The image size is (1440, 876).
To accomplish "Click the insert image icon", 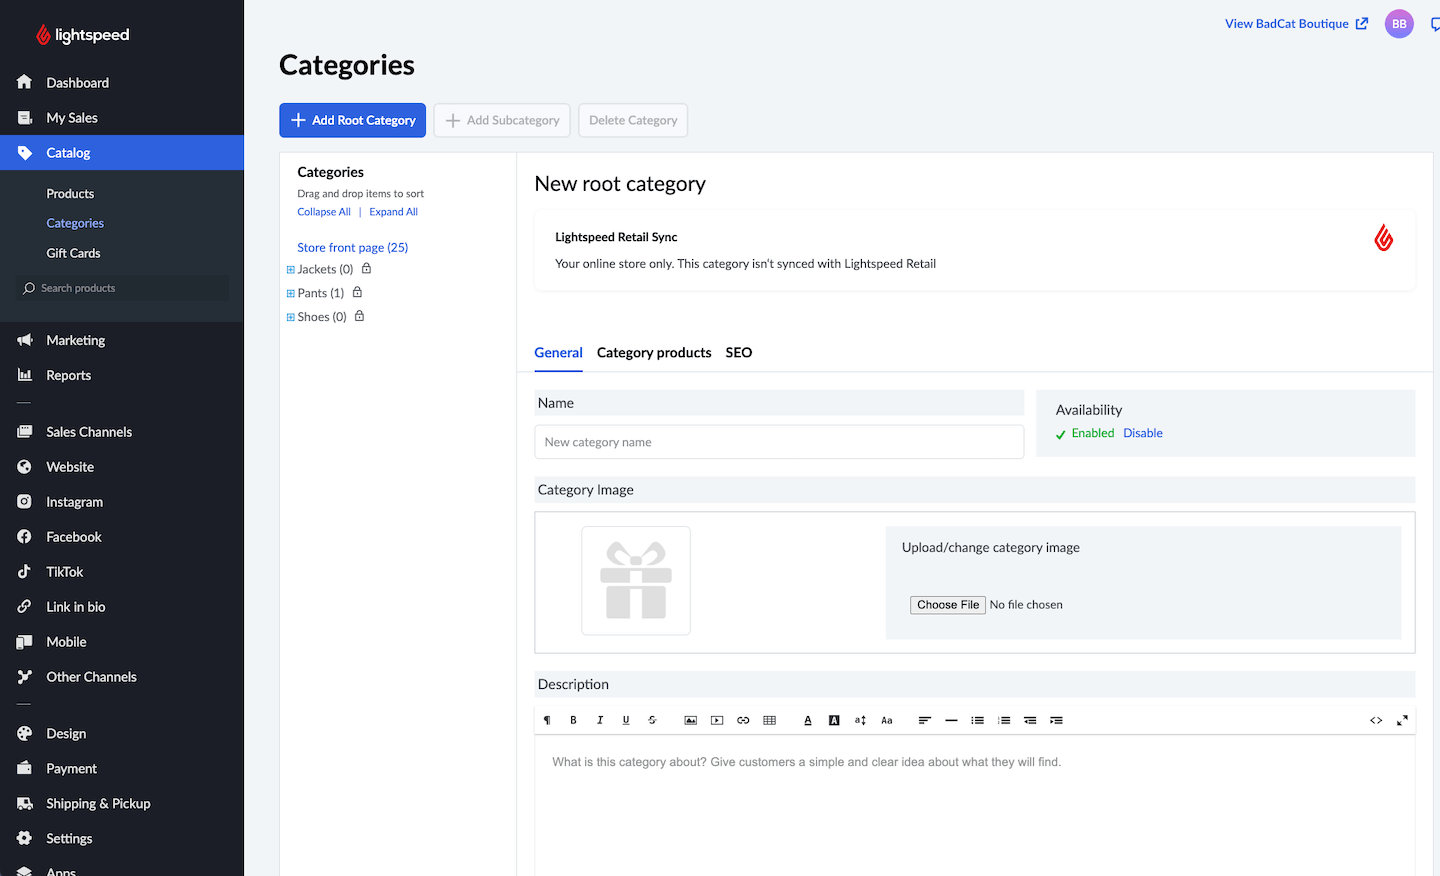I will [690, 720].
